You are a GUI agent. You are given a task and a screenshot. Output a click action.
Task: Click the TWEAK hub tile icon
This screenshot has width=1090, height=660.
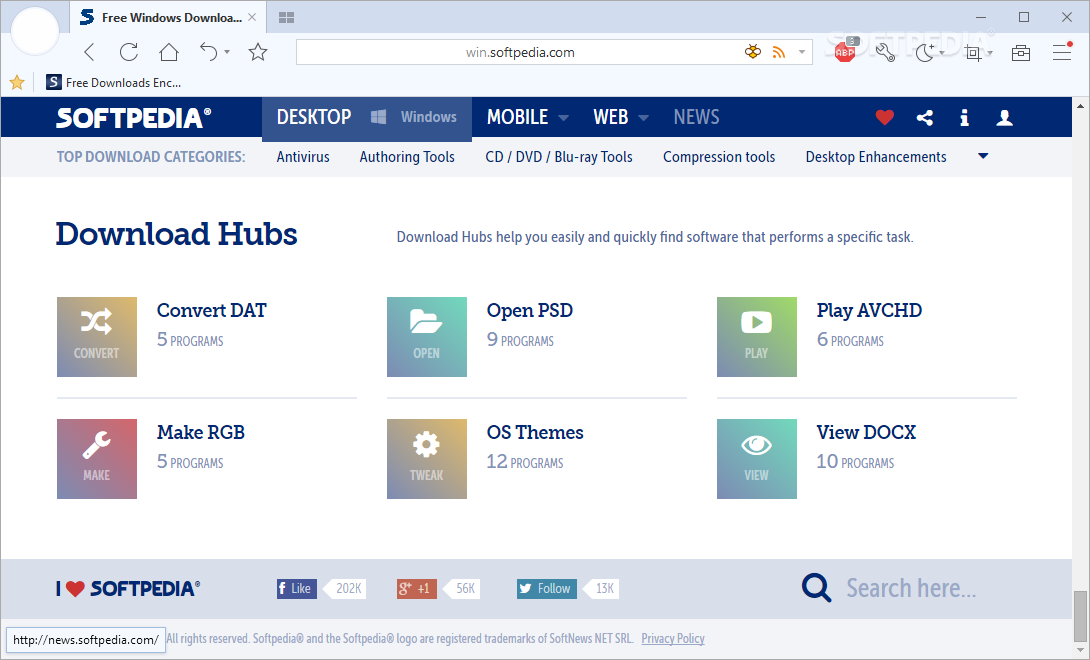[427, 459]
